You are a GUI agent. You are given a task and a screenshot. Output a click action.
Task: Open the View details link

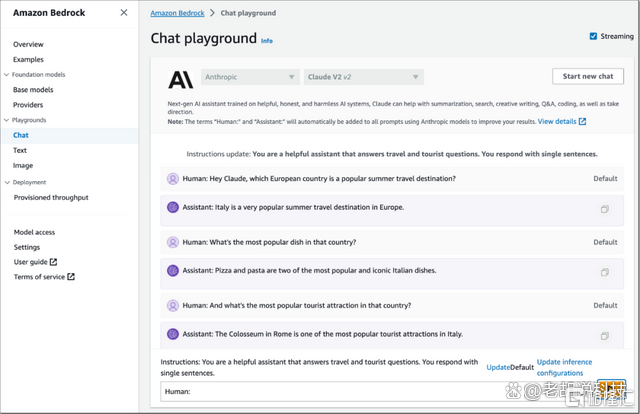(x=557, y=121)
